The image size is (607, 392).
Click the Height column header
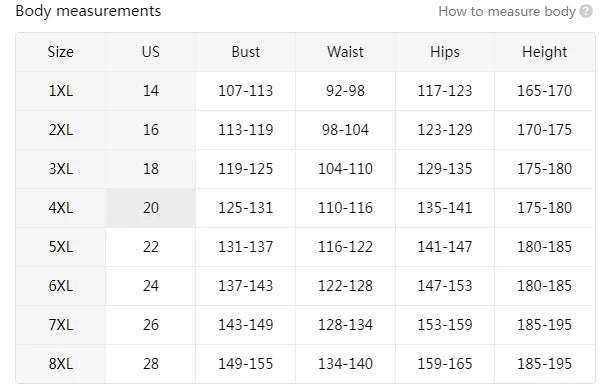(545, 52)
